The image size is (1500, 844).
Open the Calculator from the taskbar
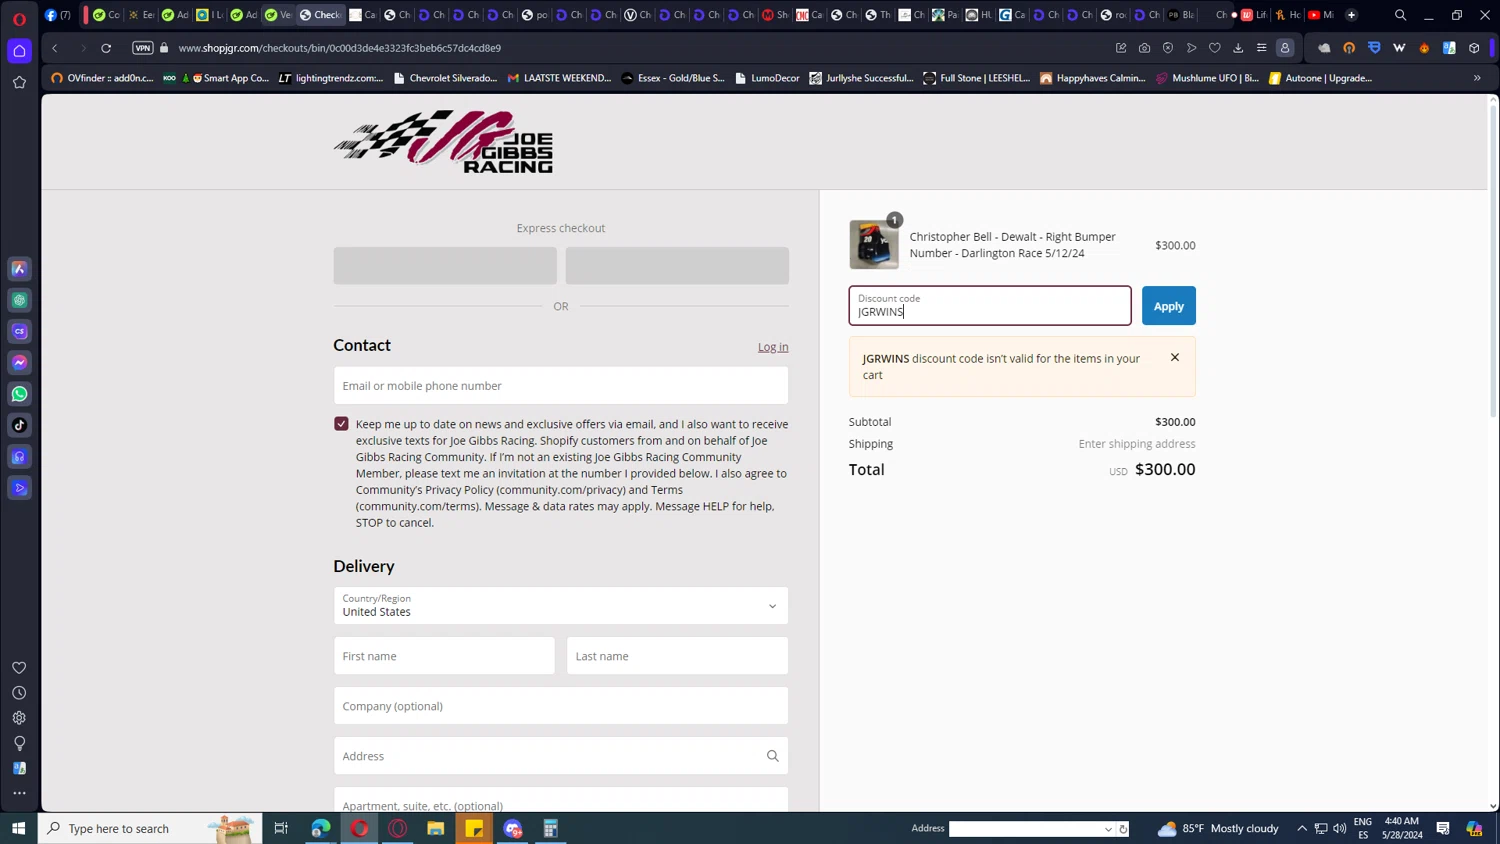click(x=551, y=828)
